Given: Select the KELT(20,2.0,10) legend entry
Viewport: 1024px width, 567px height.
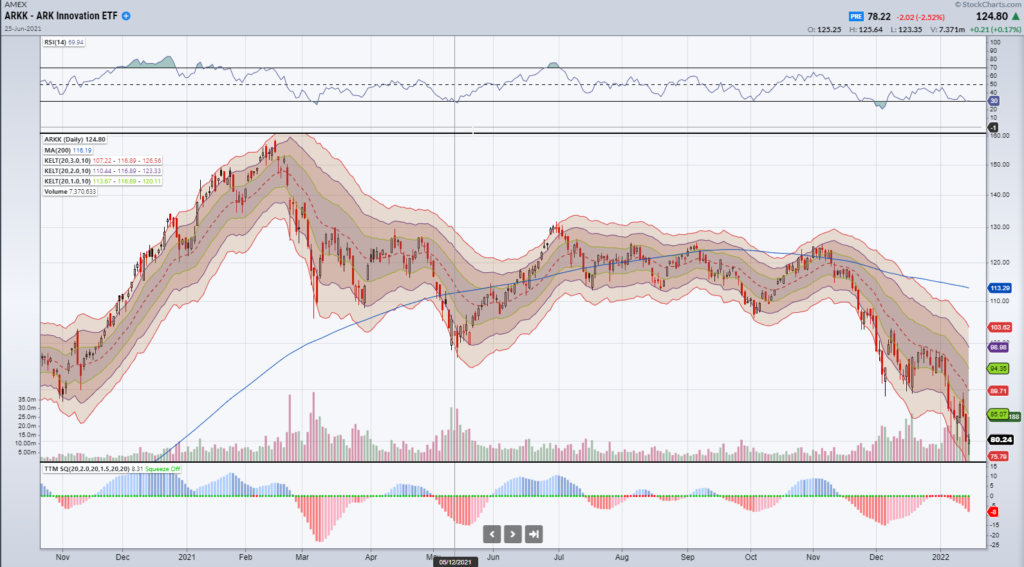Looking at the screenshot, I should pyautogui.click(x=103, y=171).
